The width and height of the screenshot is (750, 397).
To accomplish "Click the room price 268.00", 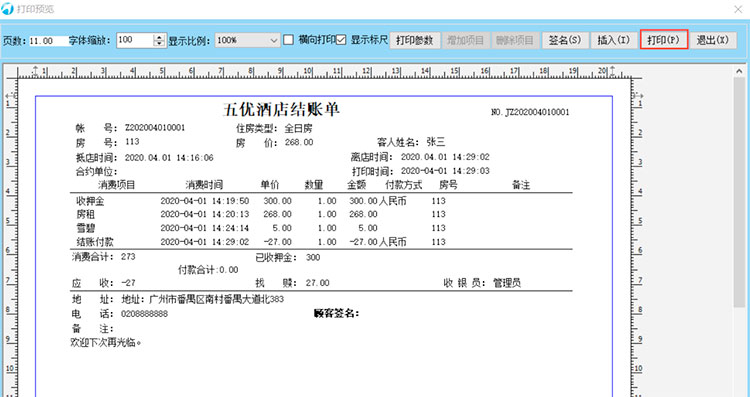I will (299, 142).
